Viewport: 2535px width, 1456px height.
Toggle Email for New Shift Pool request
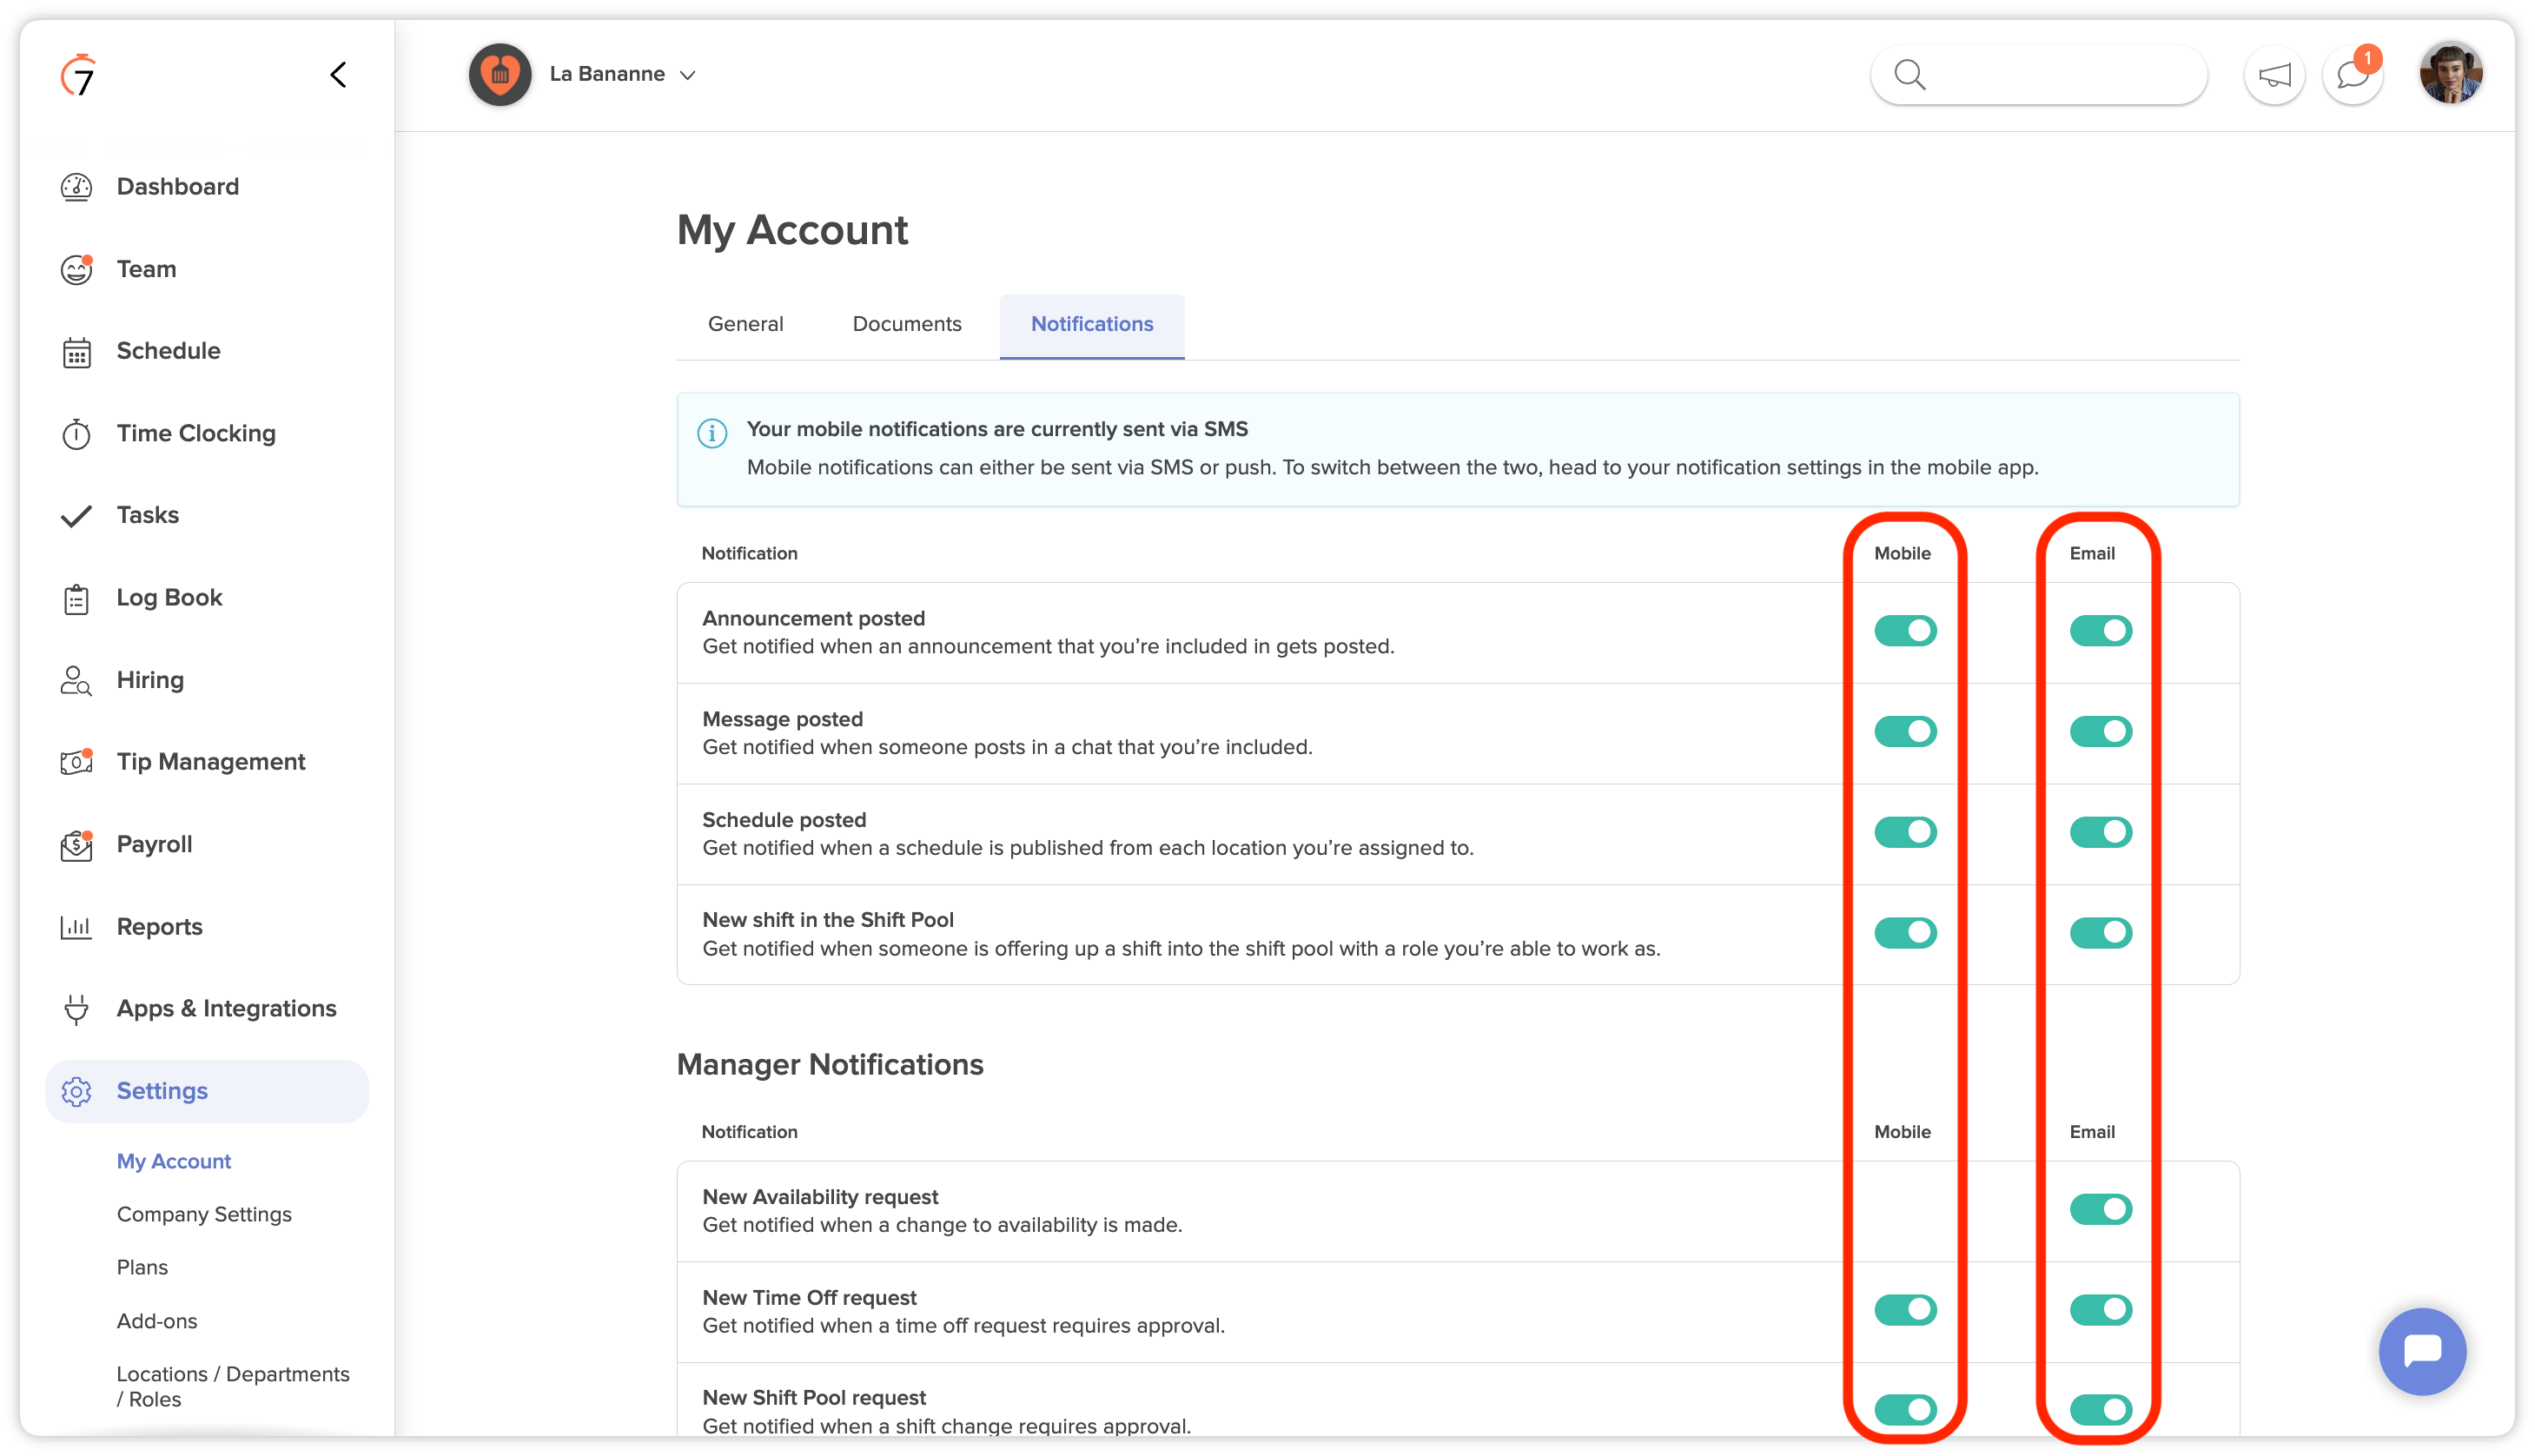click(x=2100, y=1410)
